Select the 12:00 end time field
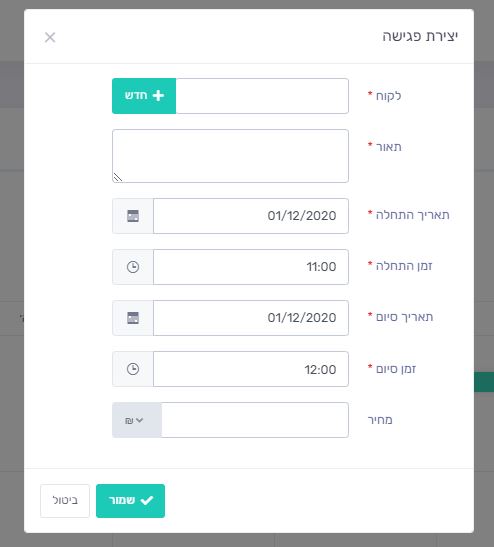The width and height of the screenshot is (494, 547). click(x=251, y=369)
